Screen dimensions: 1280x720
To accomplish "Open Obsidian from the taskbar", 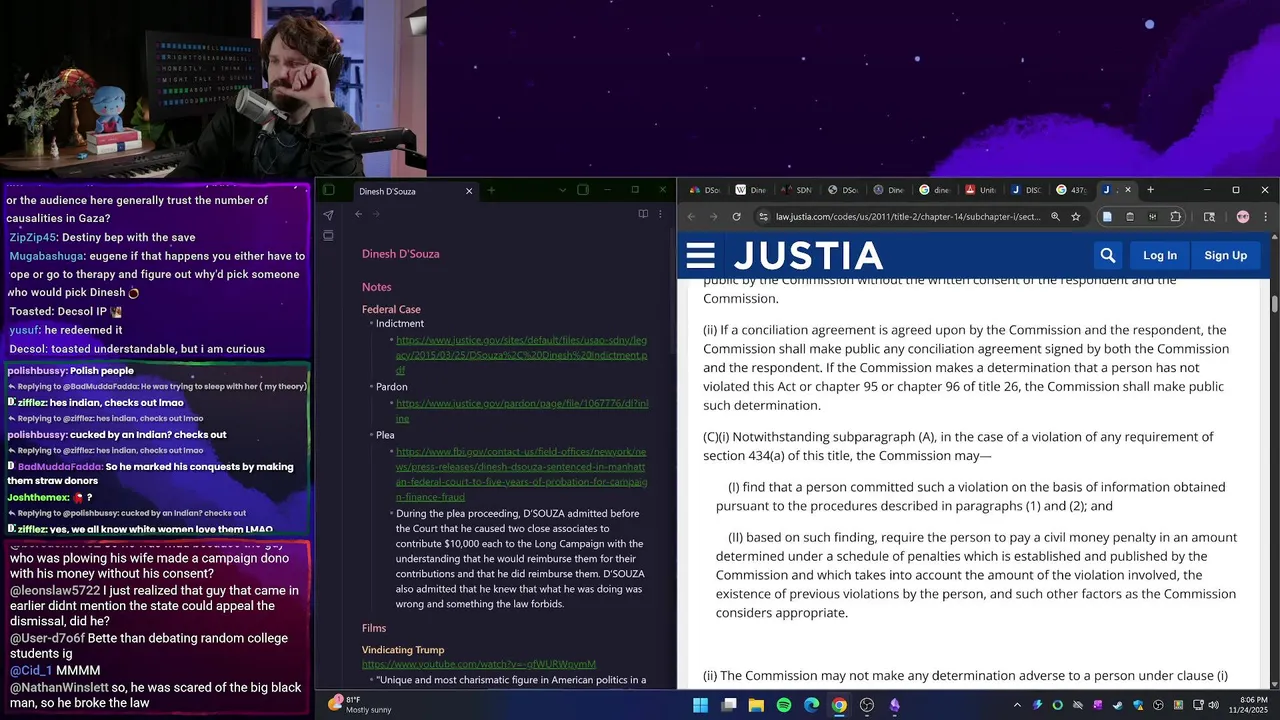I will (895, 705).
